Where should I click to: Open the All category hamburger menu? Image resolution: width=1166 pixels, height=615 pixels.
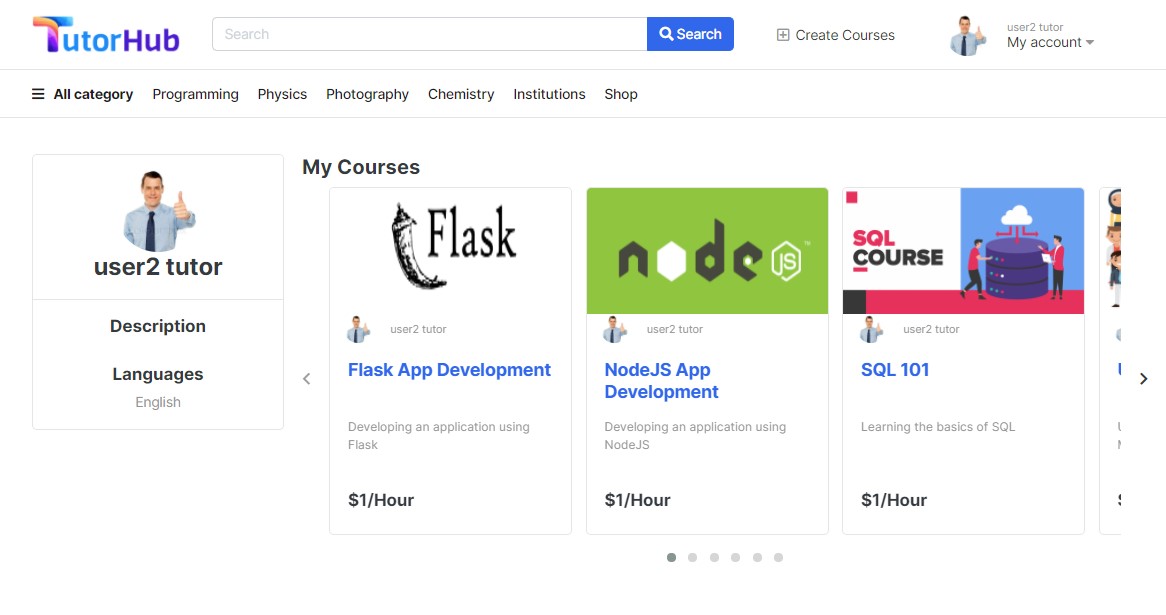pyautogui.click(x=38, y=94)
